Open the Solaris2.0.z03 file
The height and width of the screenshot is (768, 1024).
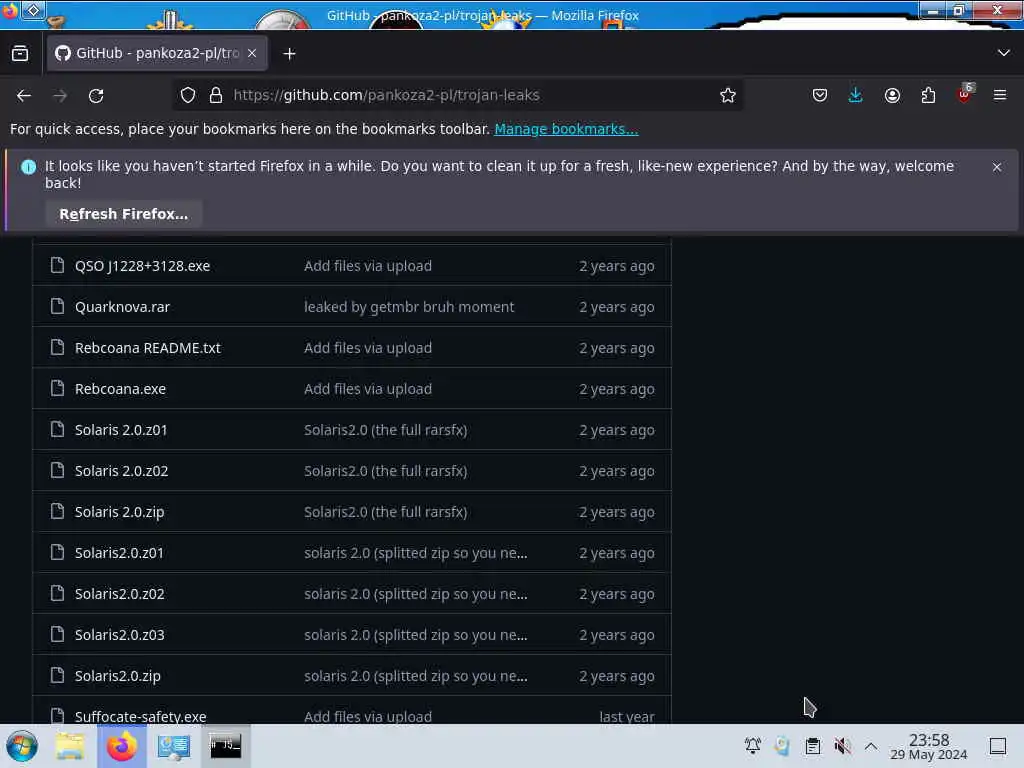[120, 635]
